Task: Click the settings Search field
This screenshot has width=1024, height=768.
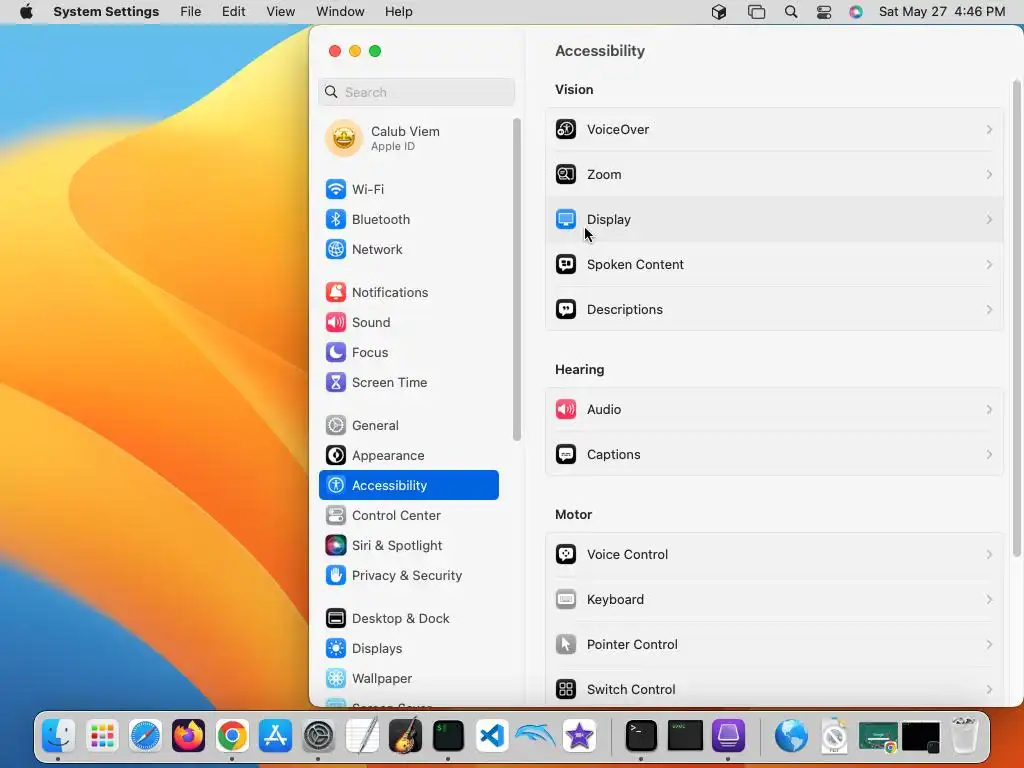Action: click(x=417, y=92)
